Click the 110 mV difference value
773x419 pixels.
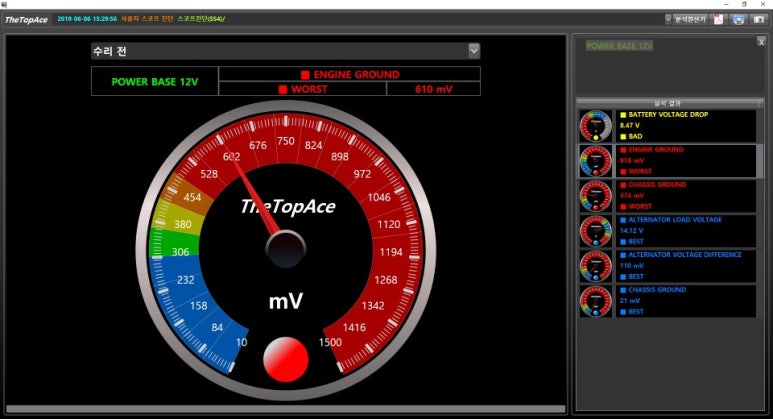(632, 266)
